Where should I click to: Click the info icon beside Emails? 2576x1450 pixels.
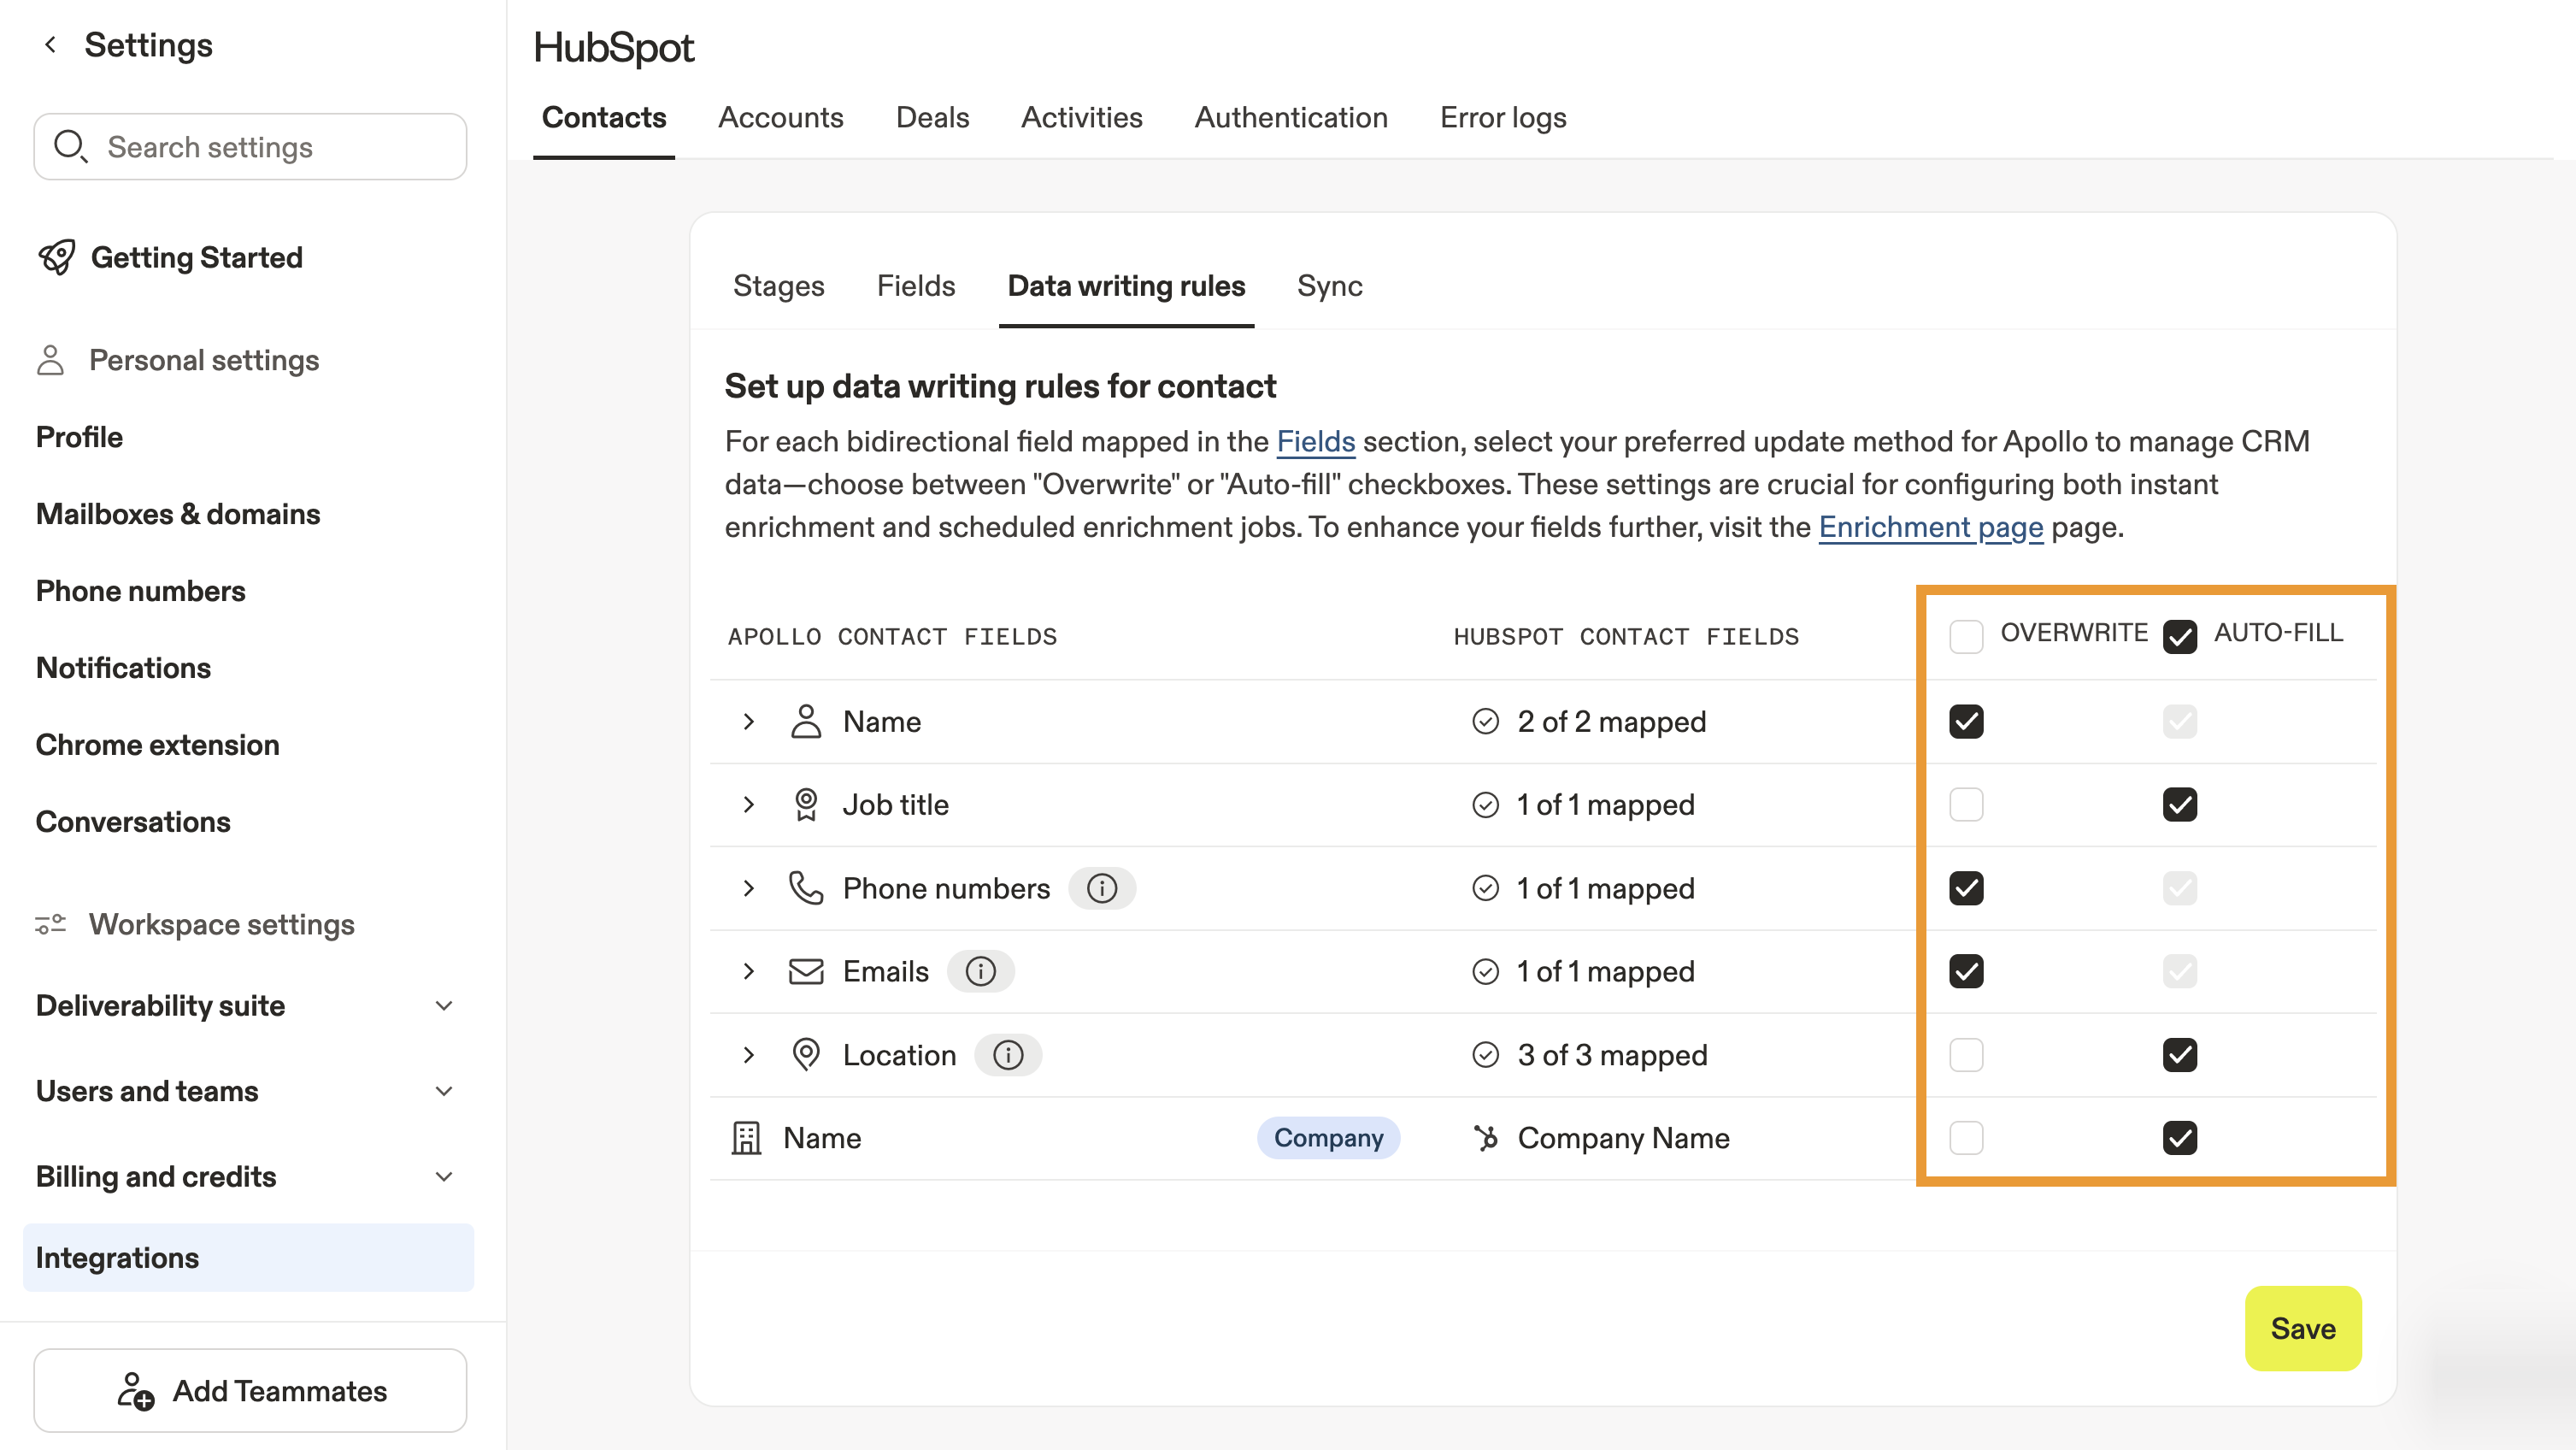tap(980, 971)
